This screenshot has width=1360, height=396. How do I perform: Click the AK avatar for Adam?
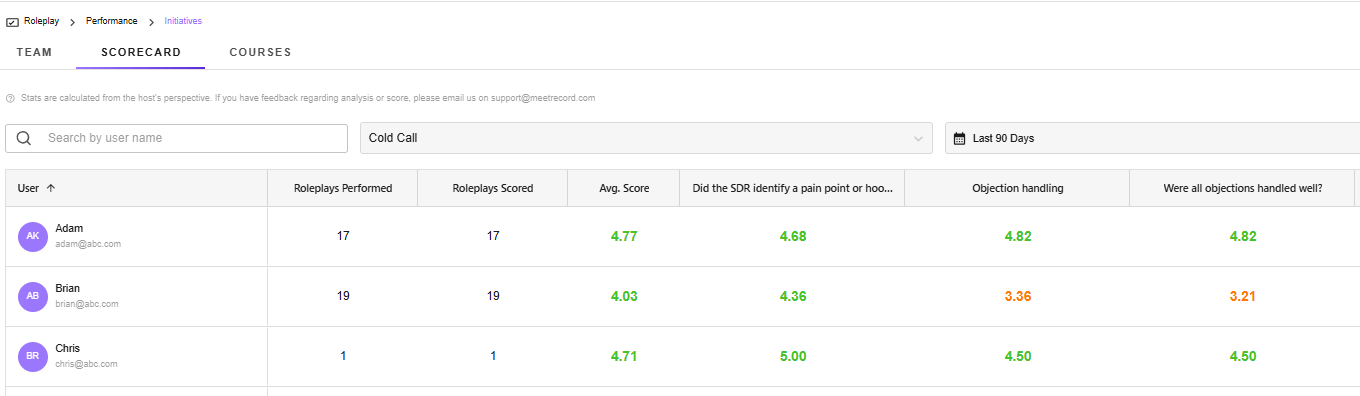point(33,236)
